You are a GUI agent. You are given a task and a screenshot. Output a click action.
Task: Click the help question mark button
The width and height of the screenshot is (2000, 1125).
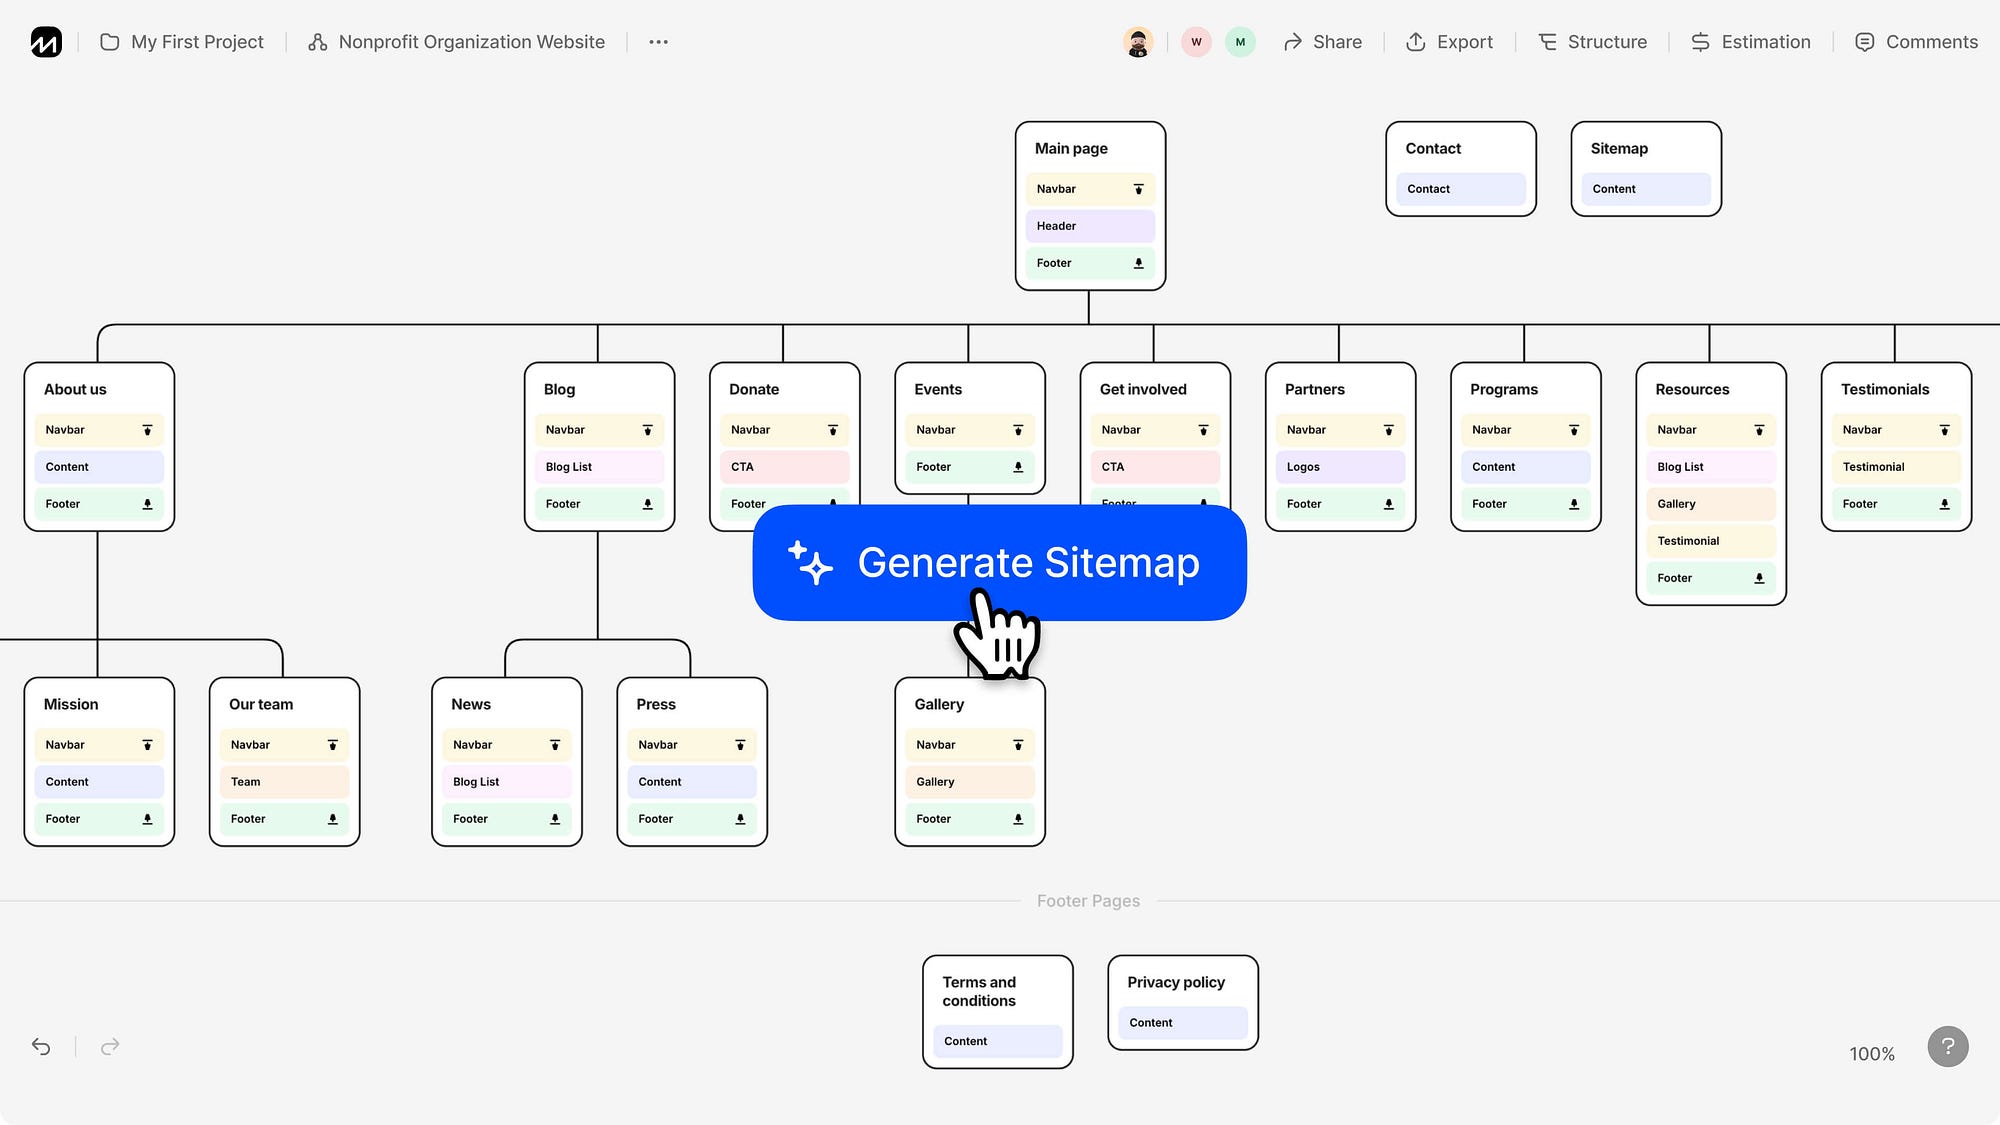[x=1948, y=1046]
